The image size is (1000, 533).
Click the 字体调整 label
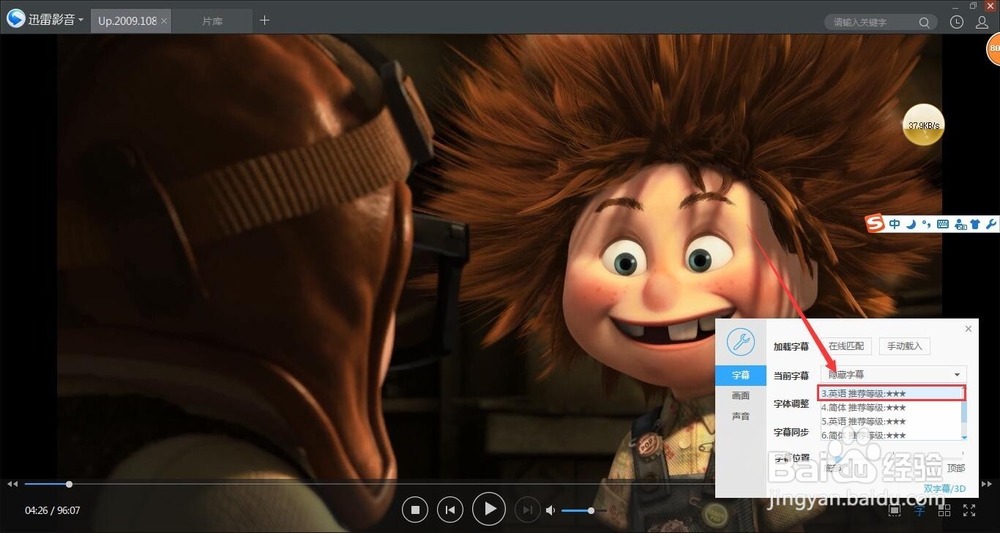791,404
